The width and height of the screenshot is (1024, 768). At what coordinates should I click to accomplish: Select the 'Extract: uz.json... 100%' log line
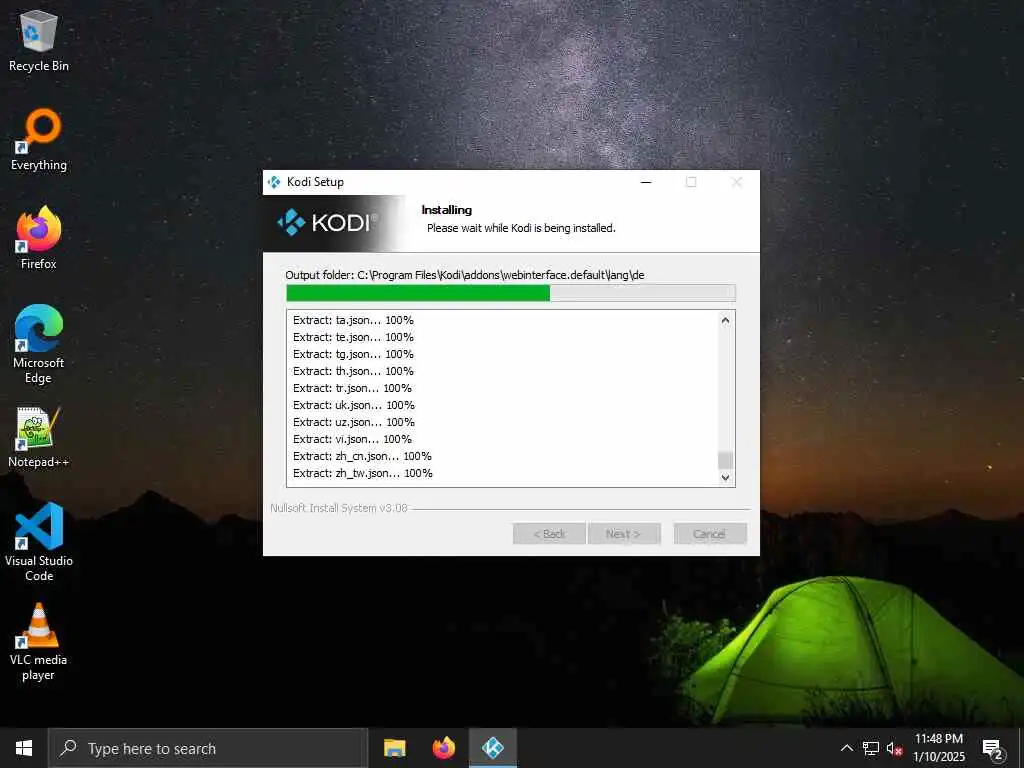(353, 422)
